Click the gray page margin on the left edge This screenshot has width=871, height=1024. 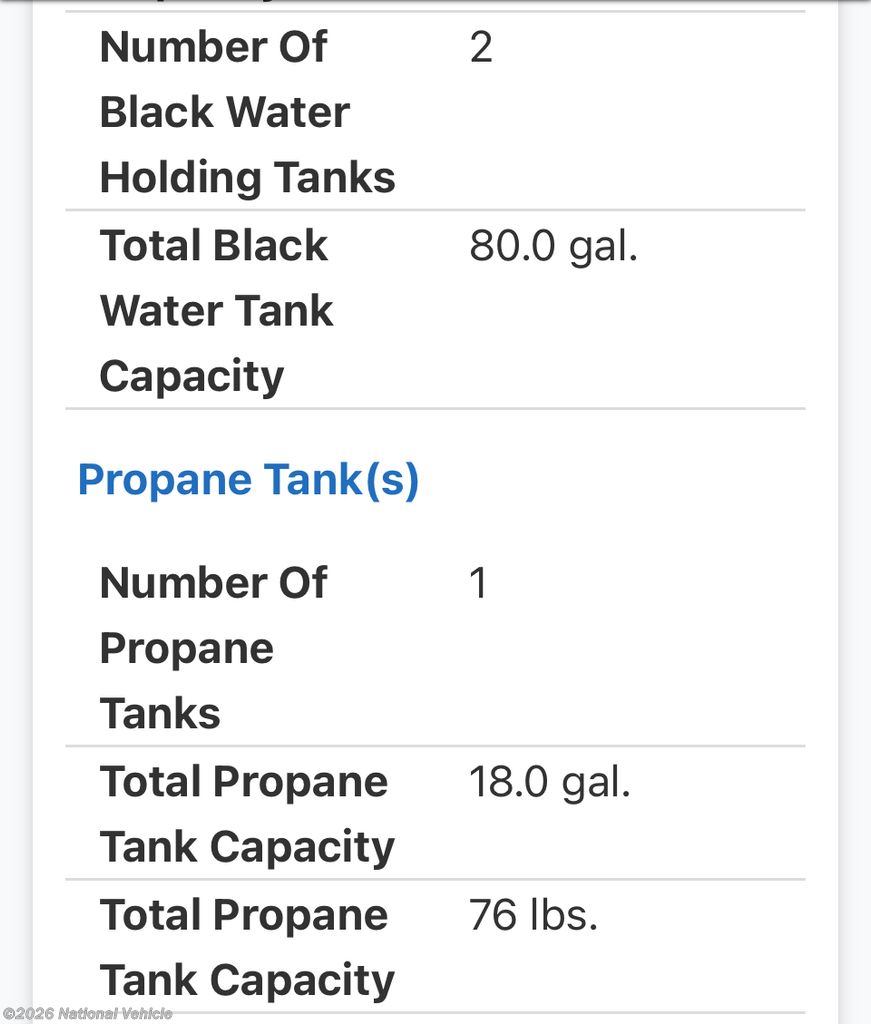click(15, 500)
